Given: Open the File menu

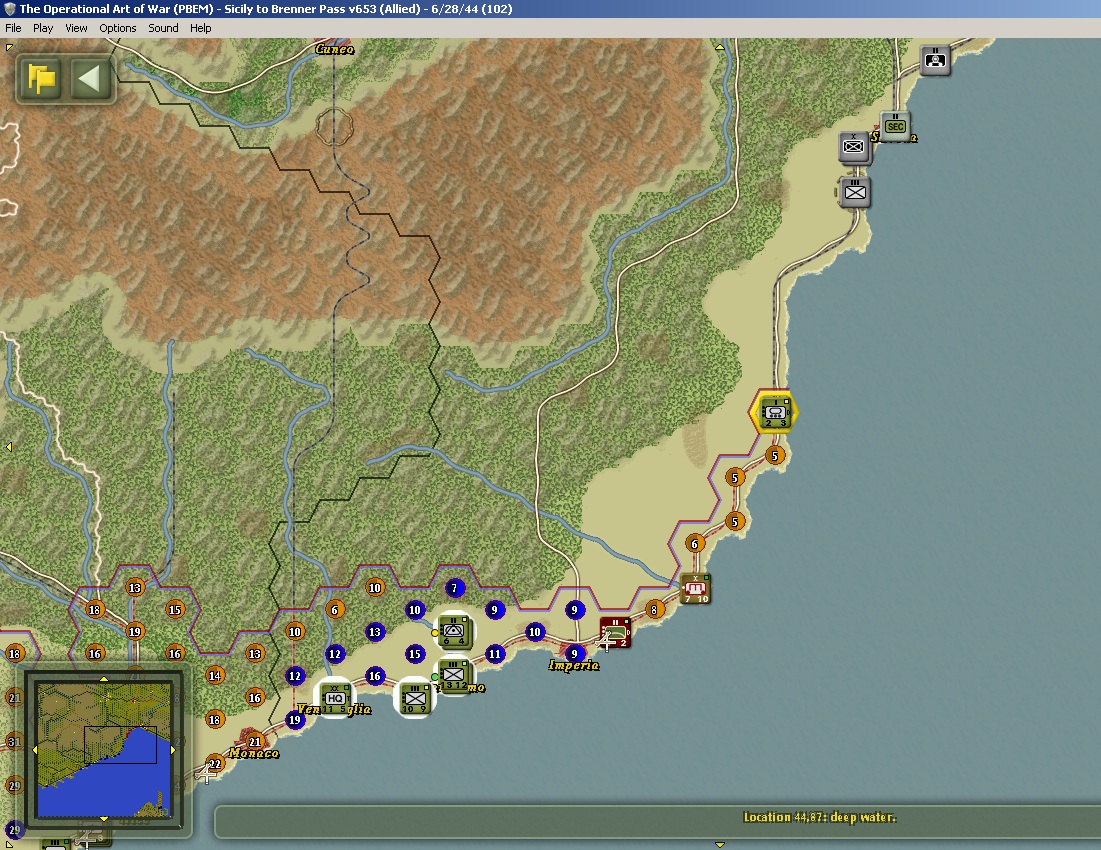Looking at the screenshot, I should tap(13, 28).
